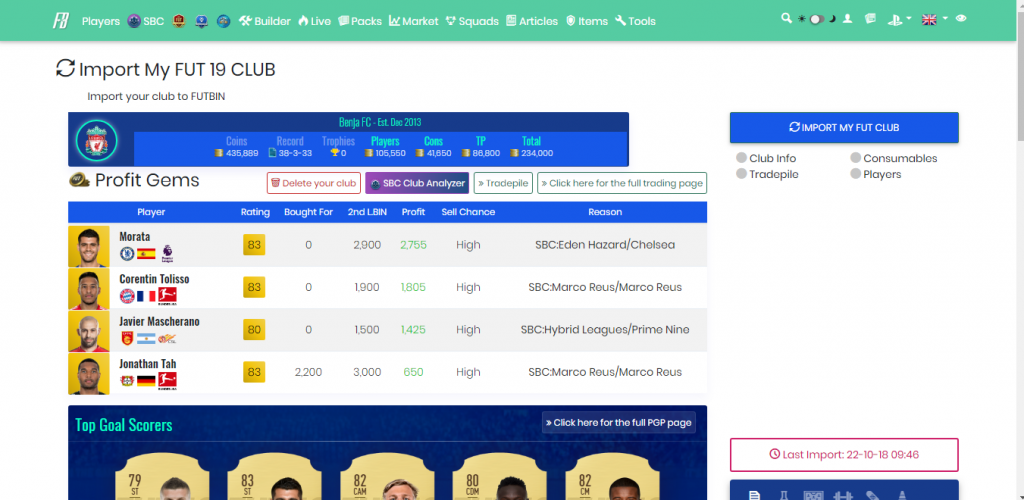
Task: Click the search magnifier icon
Action: coord(786,19)
